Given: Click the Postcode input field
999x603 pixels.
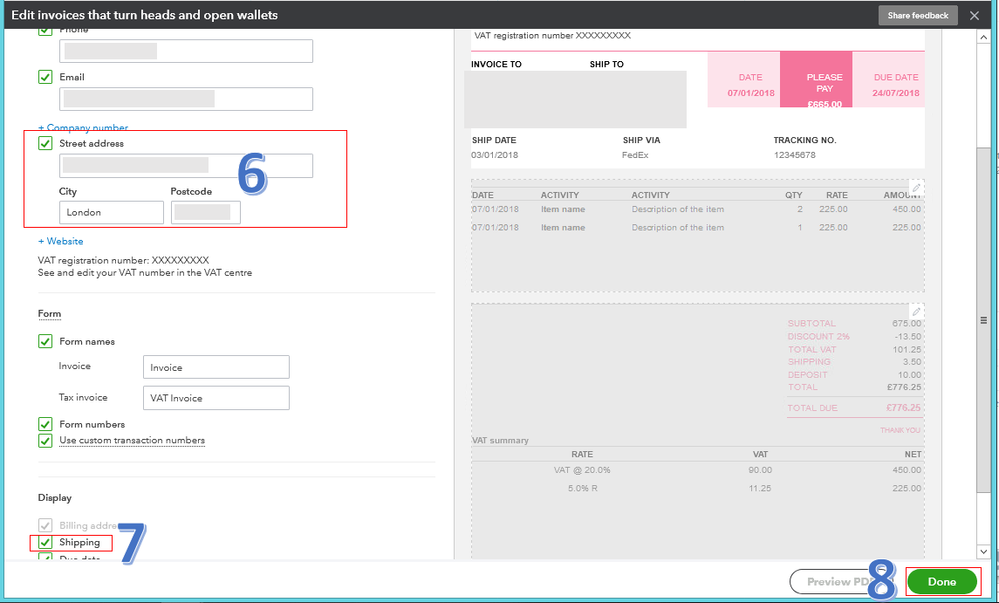Looking at the screenshot, I should click(206, 212).
